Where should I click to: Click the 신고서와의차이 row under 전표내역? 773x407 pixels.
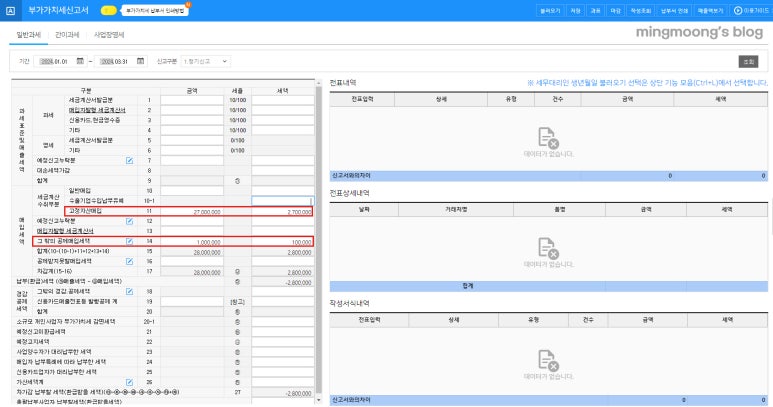coord(549,175)
